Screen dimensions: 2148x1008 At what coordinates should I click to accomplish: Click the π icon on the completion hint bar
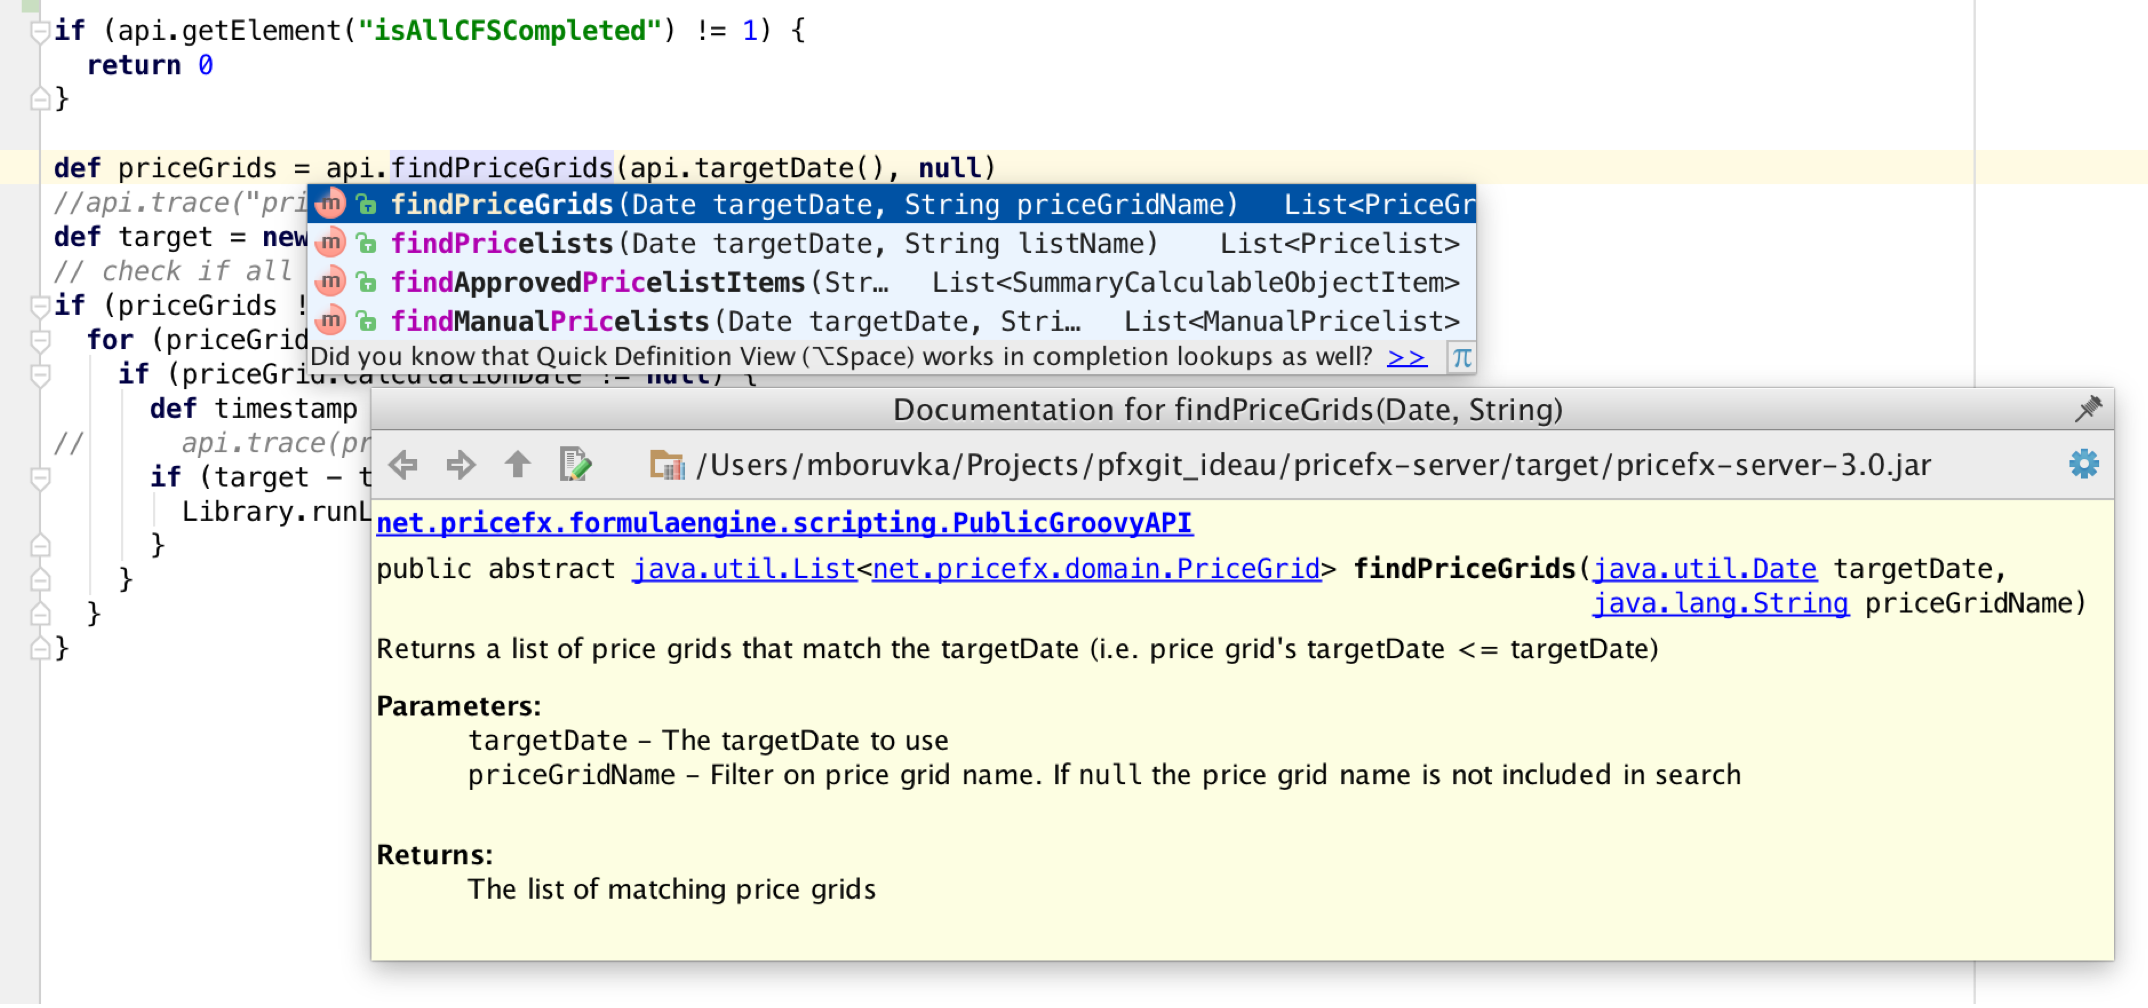click(1461, 357)
